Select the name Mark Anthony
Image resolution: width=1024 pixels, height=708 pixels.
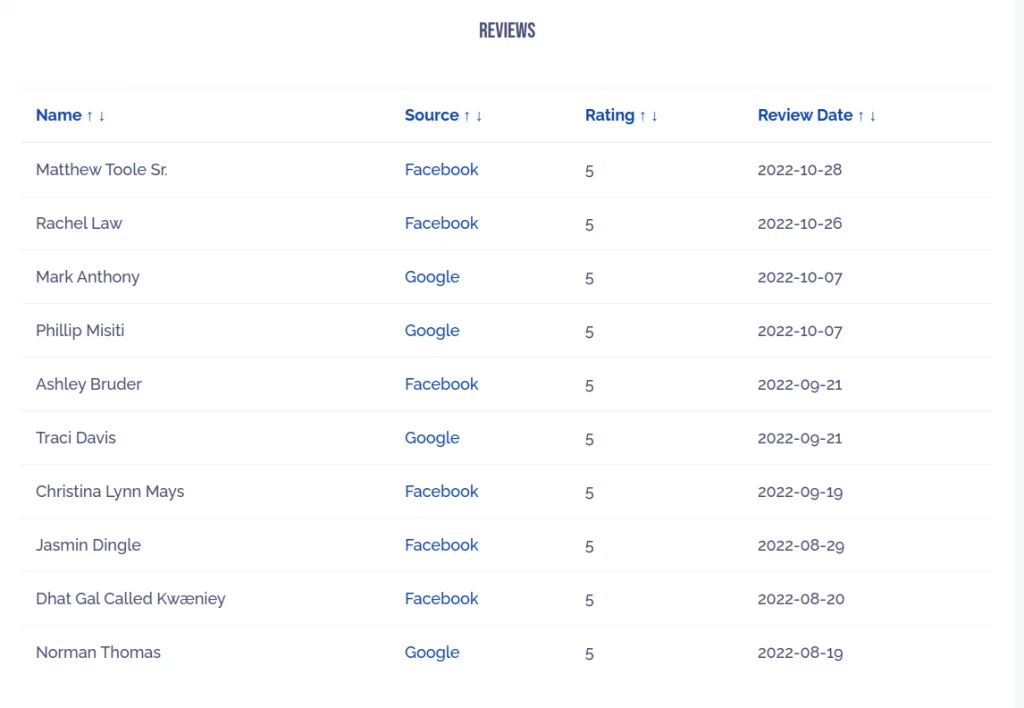point(88,277)
